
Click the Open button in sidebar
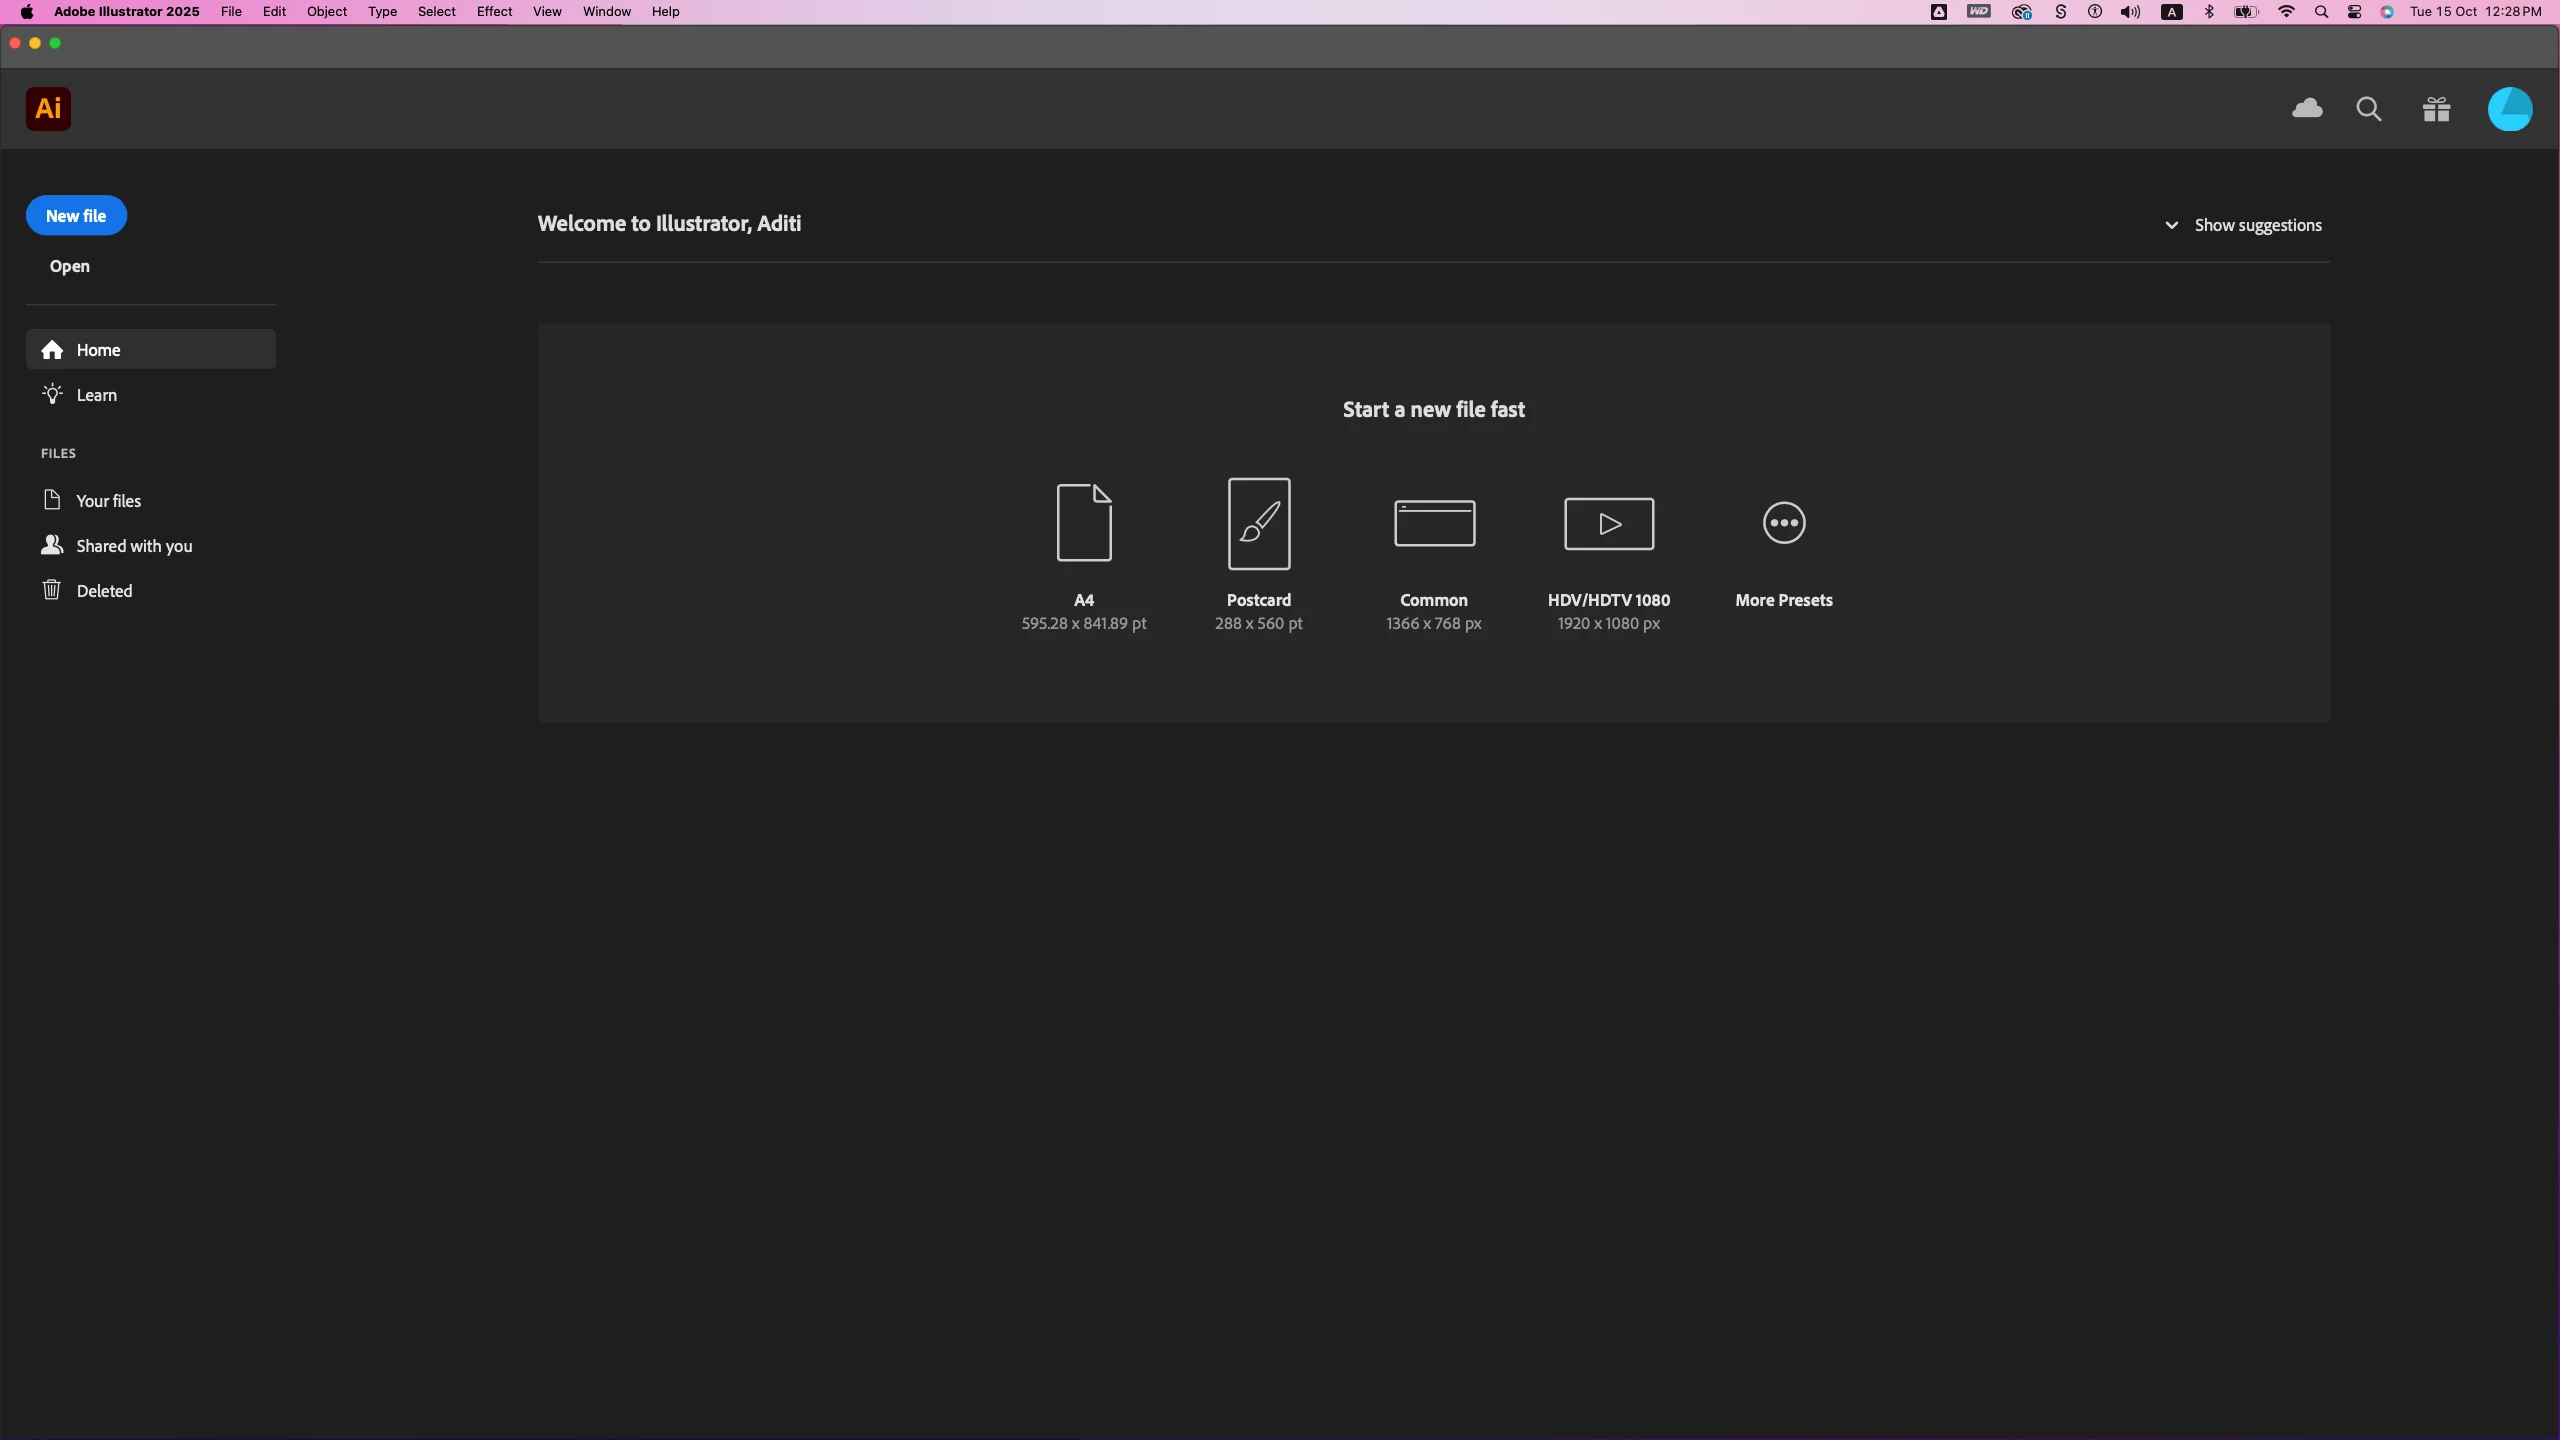coord(70,266)
